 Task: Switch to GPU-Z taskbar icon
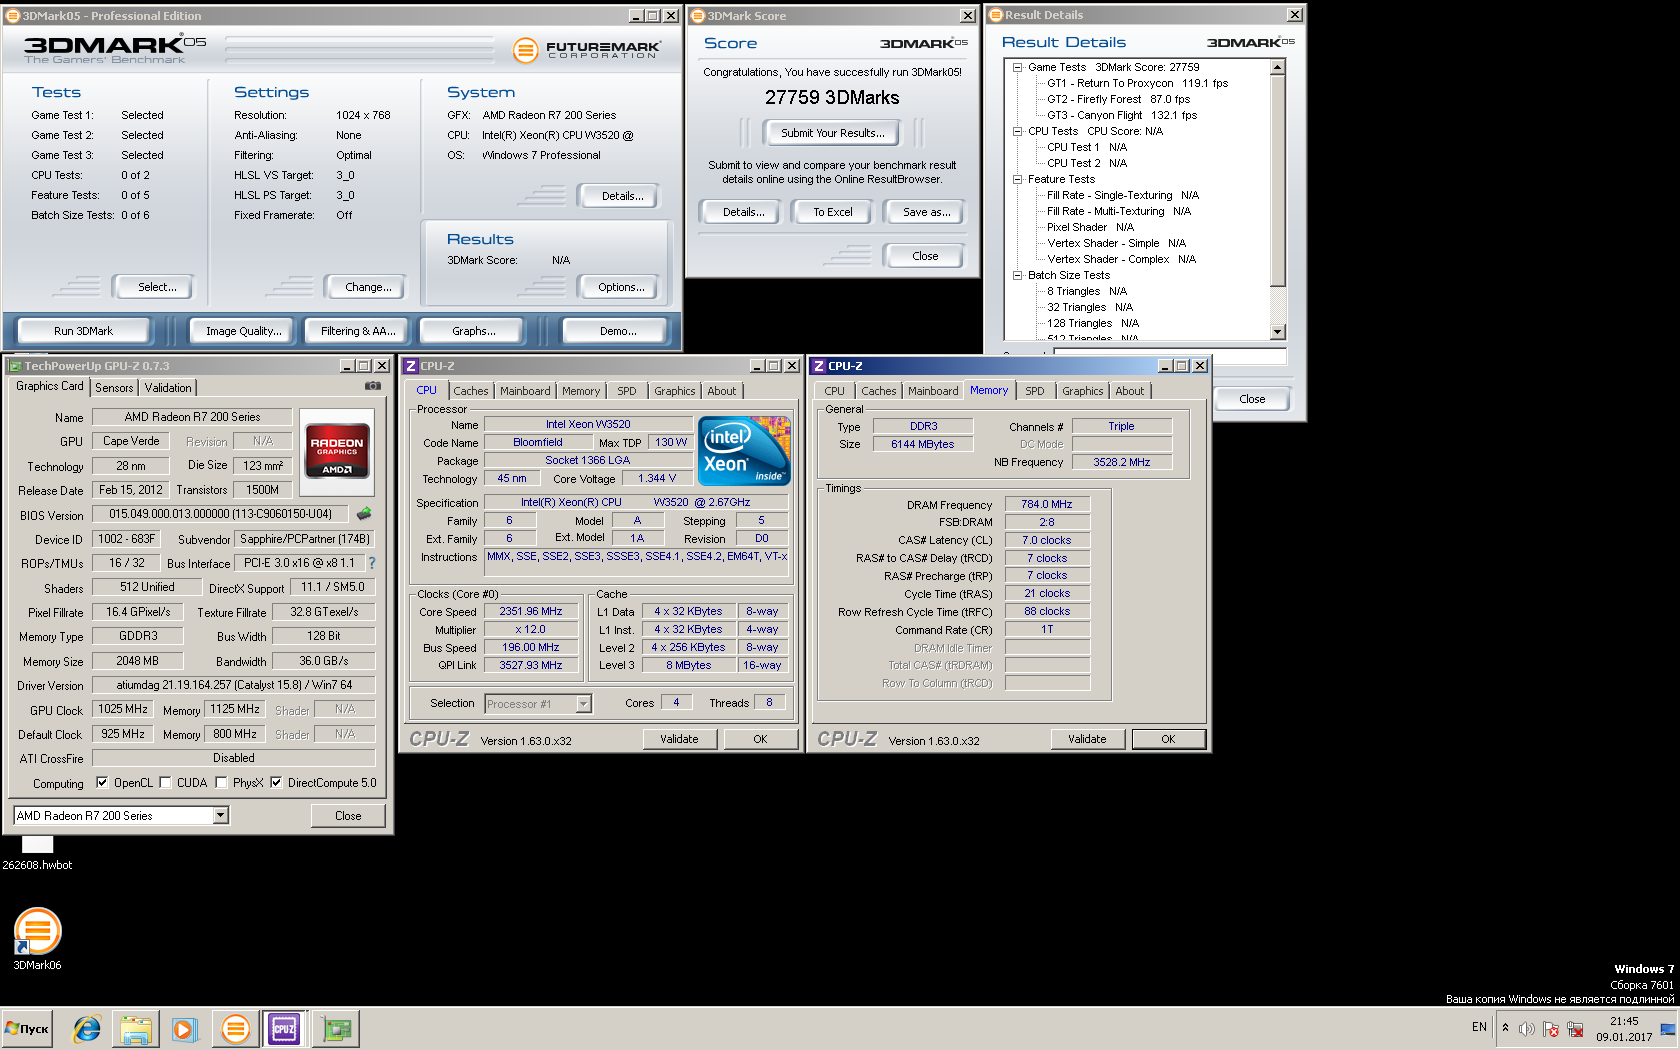[336, 1028]
